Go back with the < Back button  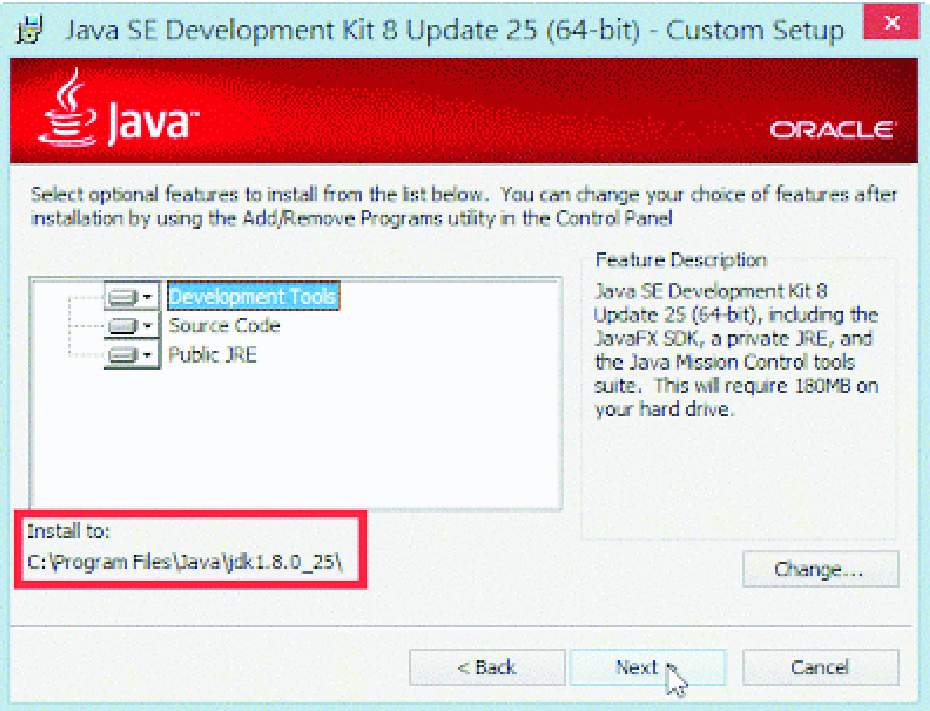click(486, 667)
